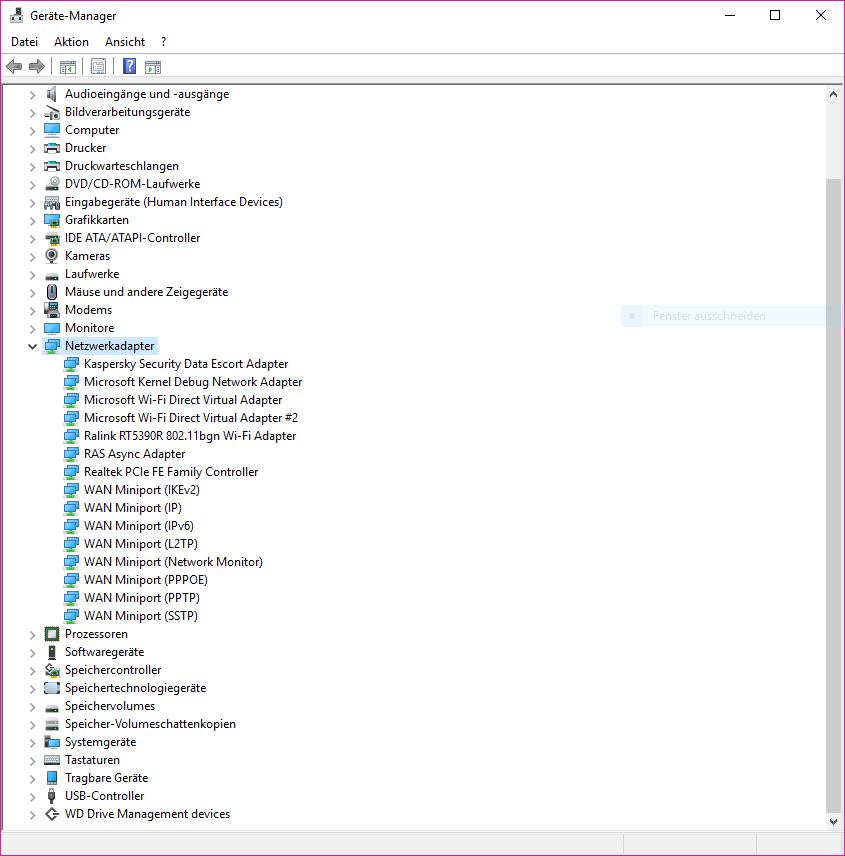Select WAN Miniport (IKEv2)
This screenshot has height=856, width=845.
[x=142, y=490]
